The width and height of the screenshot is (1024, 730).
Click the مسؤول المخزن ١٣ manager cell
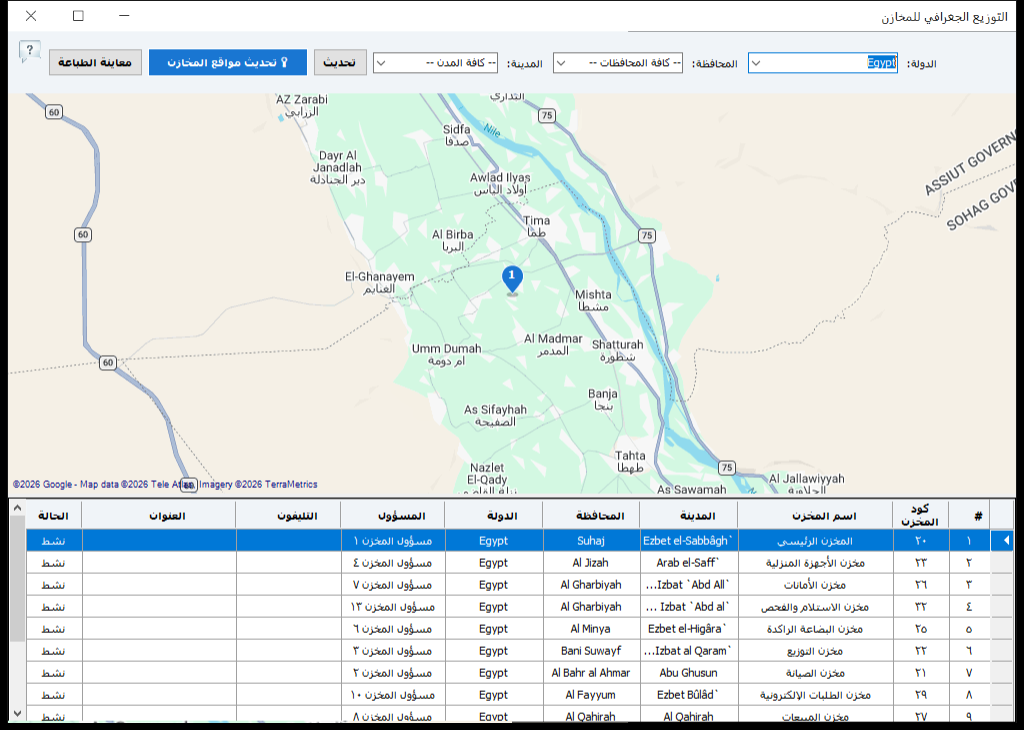pos(392,607)
